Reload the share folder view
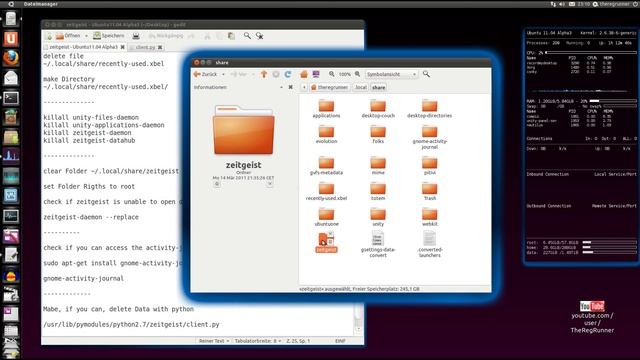 click(288, 74)
